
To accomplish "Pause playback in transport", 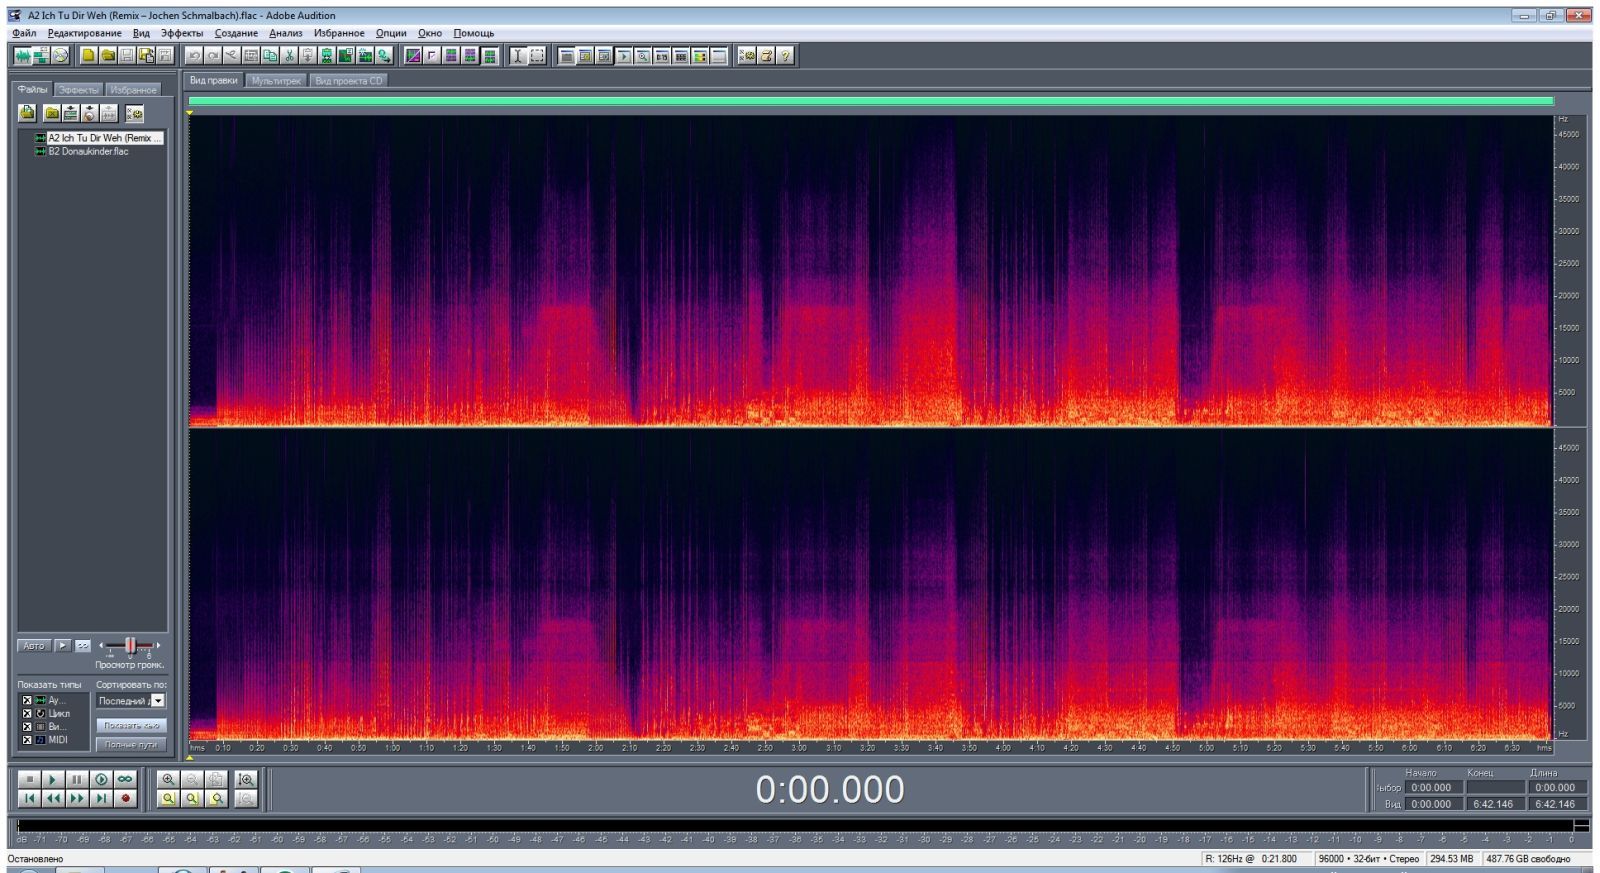I will tap(77, 779).
